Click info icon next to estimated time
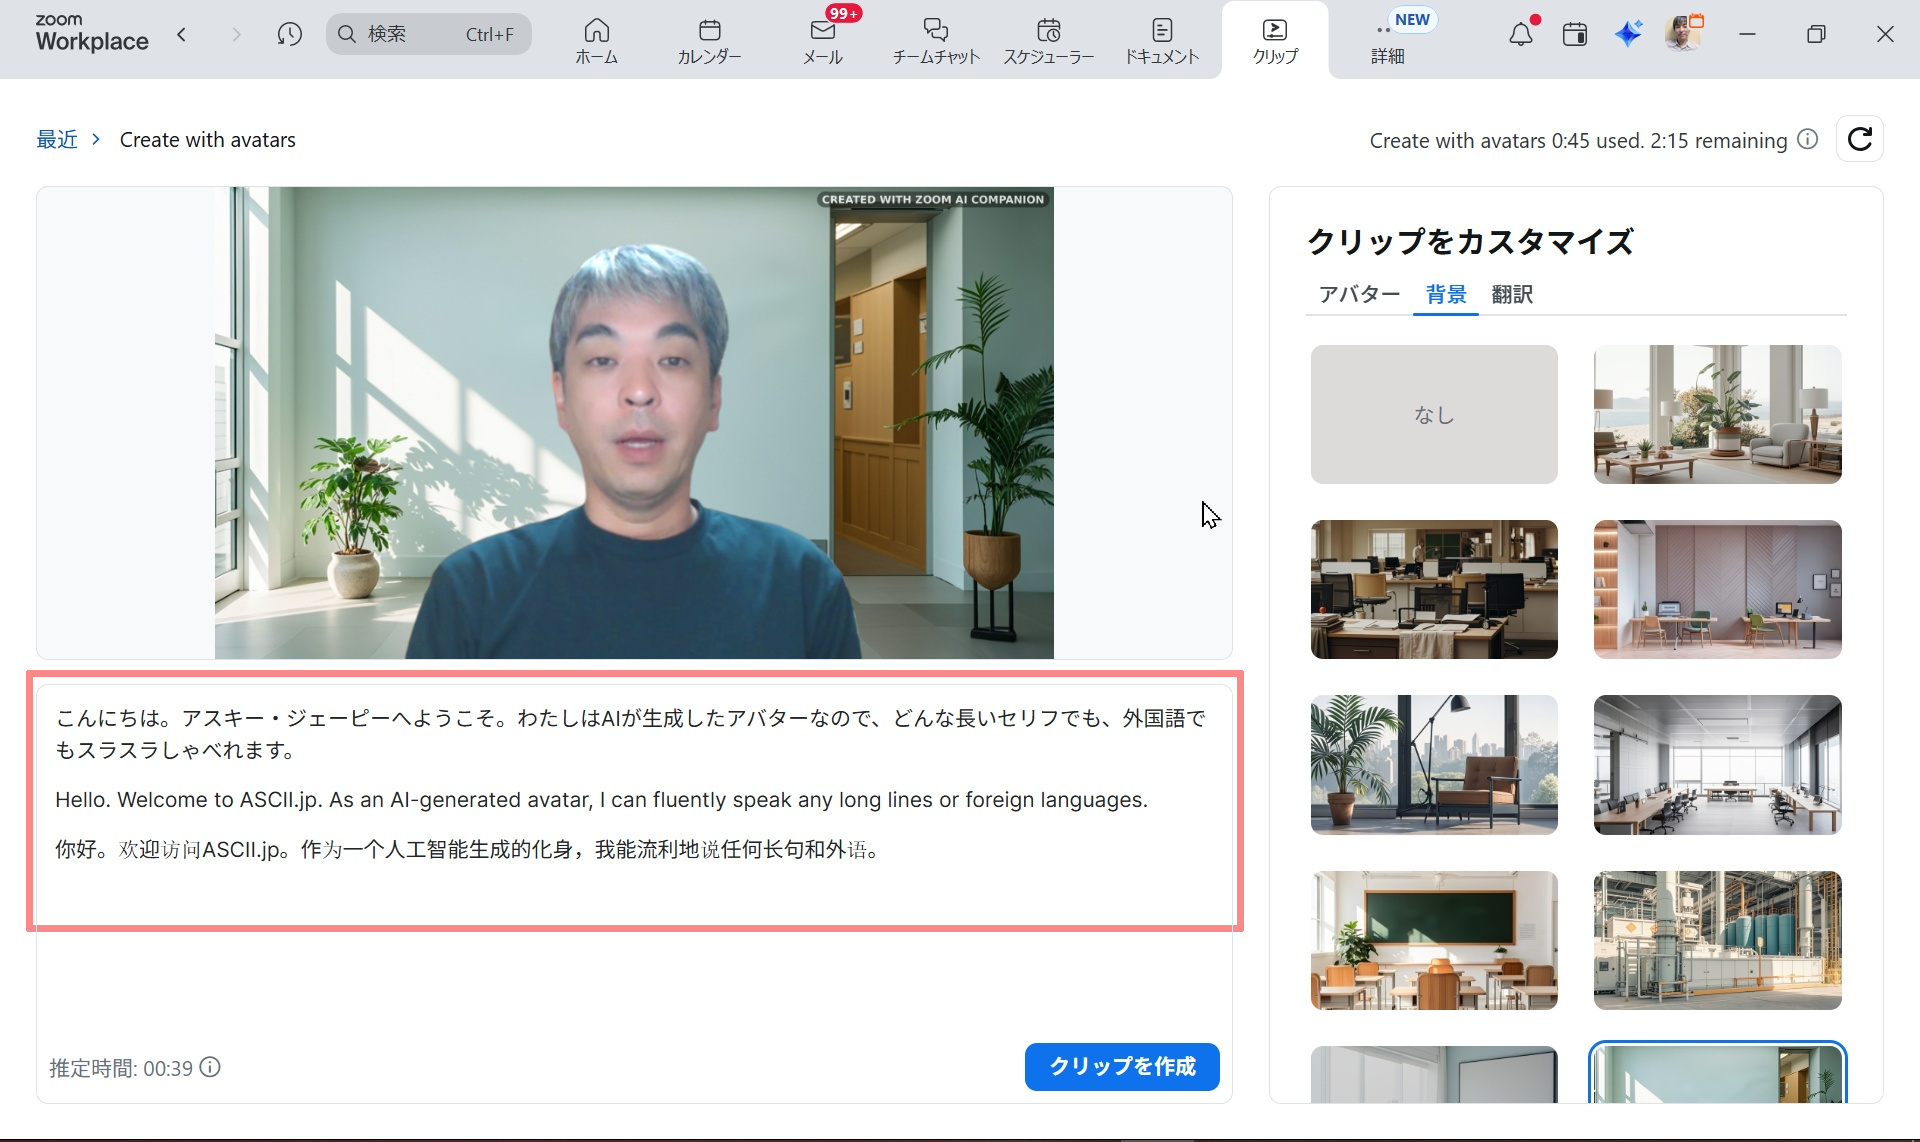Image resolution: width=1920 pixels, height=1142 pixels. (x=210, y=1067)
